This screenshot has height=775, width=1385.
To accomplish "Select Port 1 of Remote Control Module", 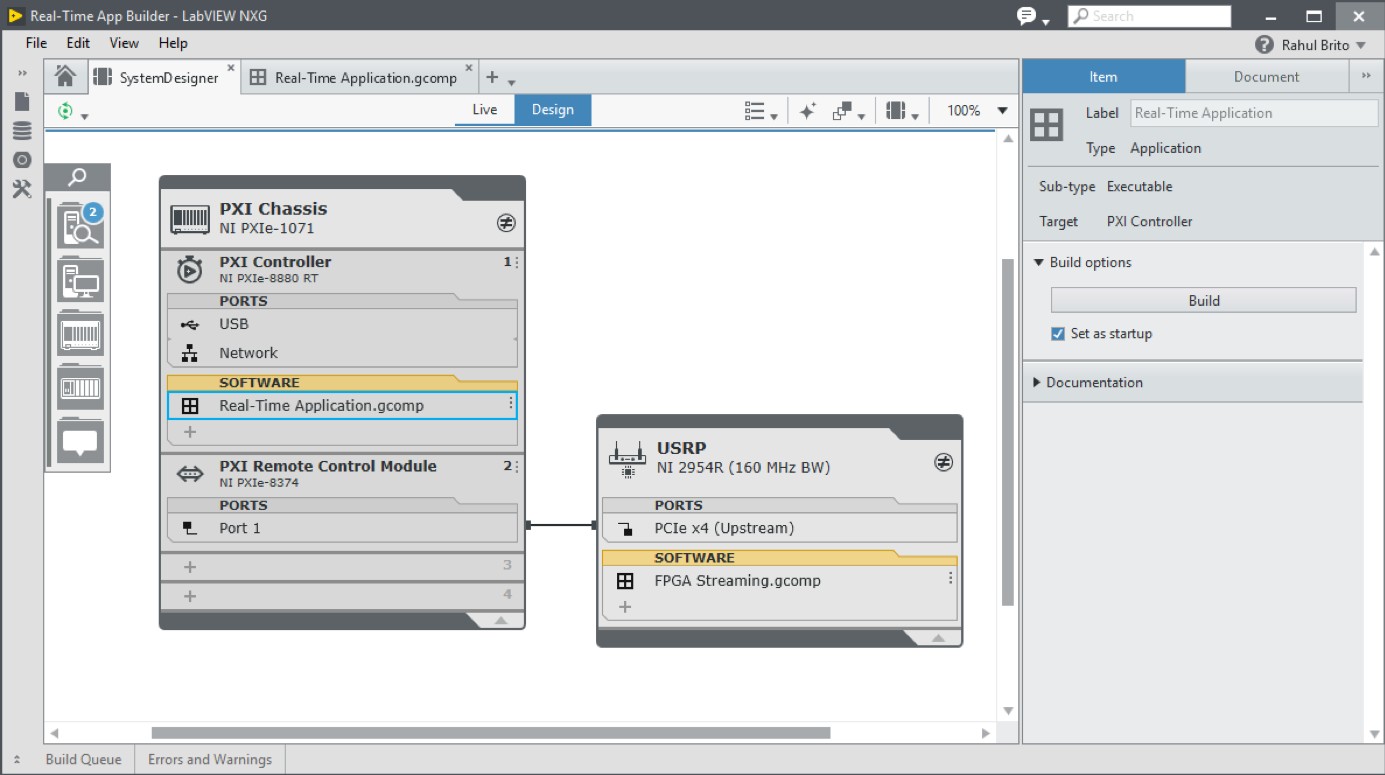I will click(x=342, y=528).
